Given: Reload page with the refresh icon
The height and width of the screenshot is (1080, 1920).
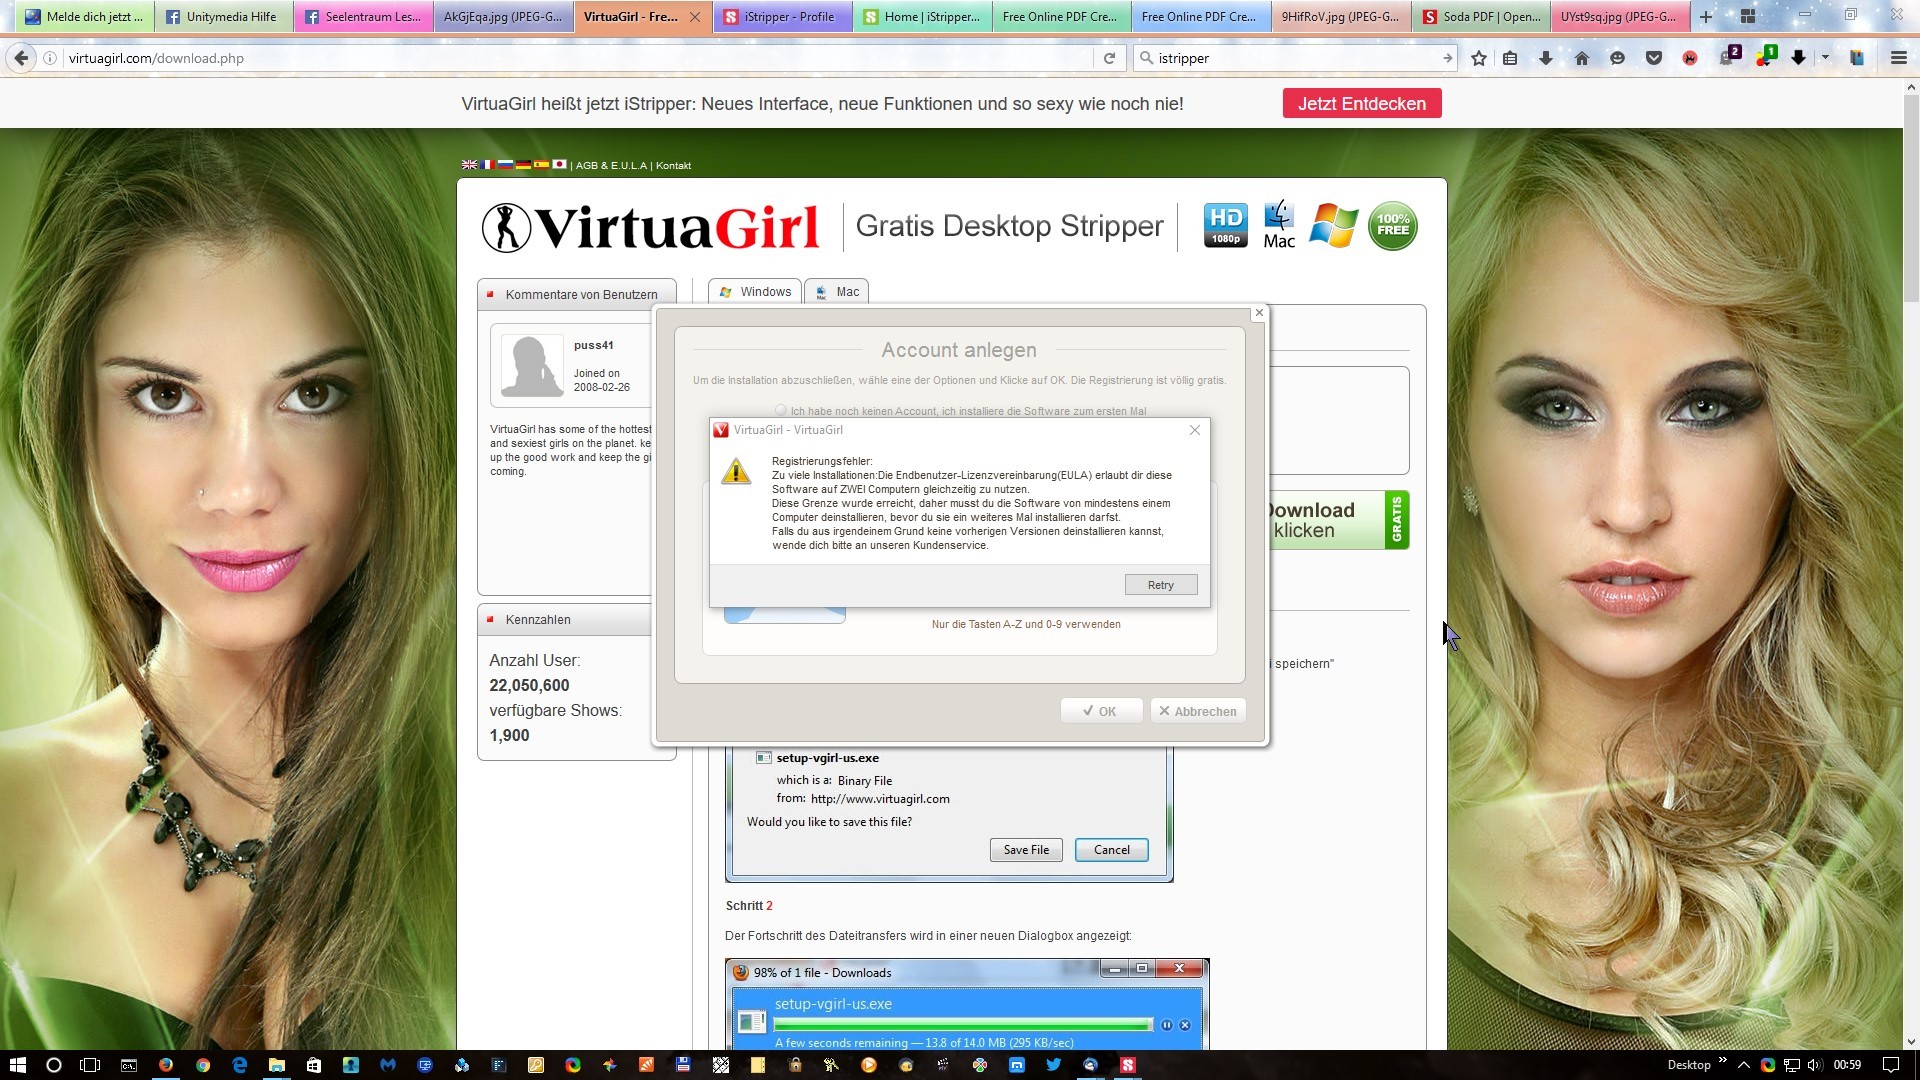Looking at the screenshot, I should pos(1109,58).
